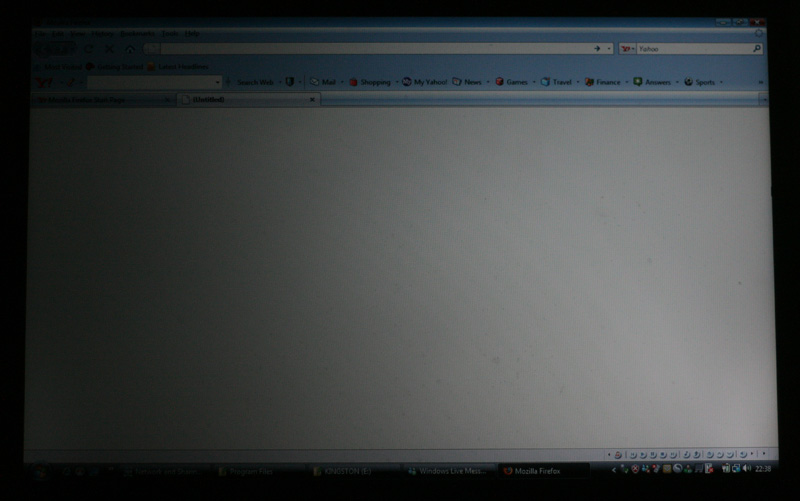
Task: Open Games toolbar button
Action: pos(512,82)
